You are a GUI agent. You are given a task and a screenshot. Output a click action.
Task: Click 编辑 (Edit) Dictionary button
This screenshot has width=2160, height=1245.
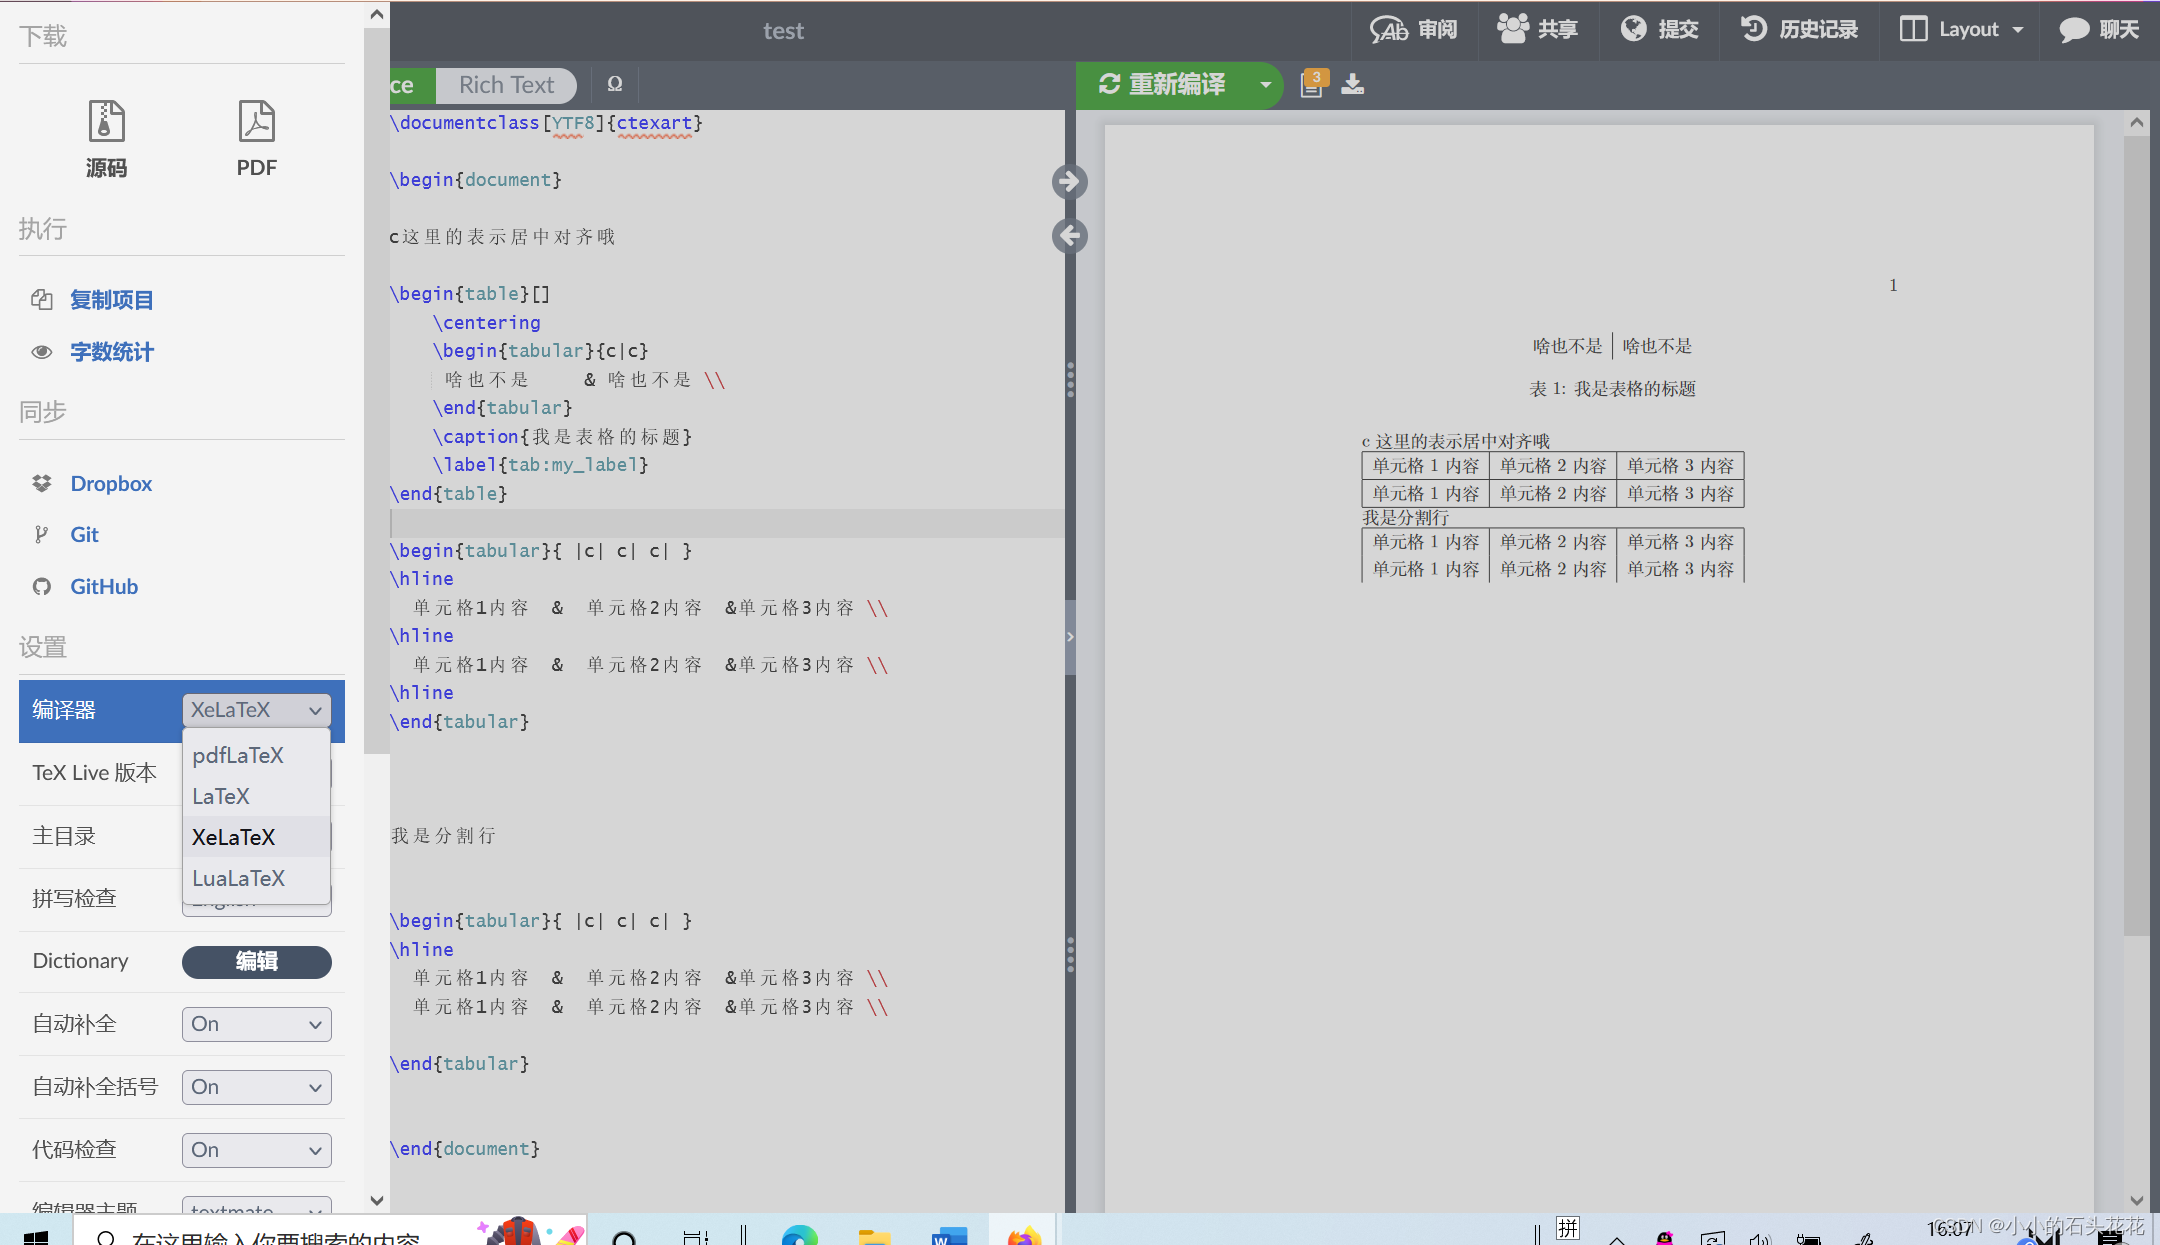click(255, 962)
